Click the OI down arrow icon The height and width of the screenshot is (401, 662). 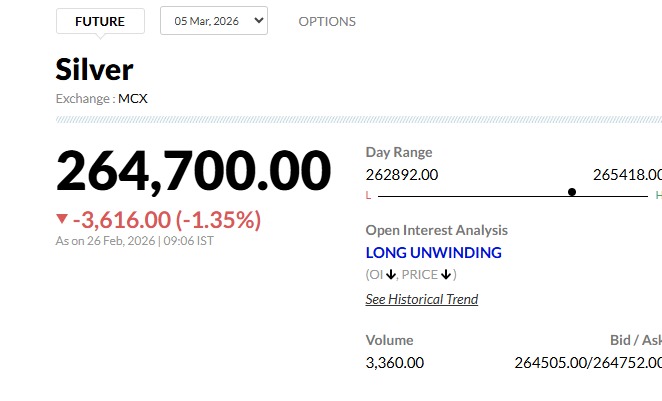click(x=391, y=275)
